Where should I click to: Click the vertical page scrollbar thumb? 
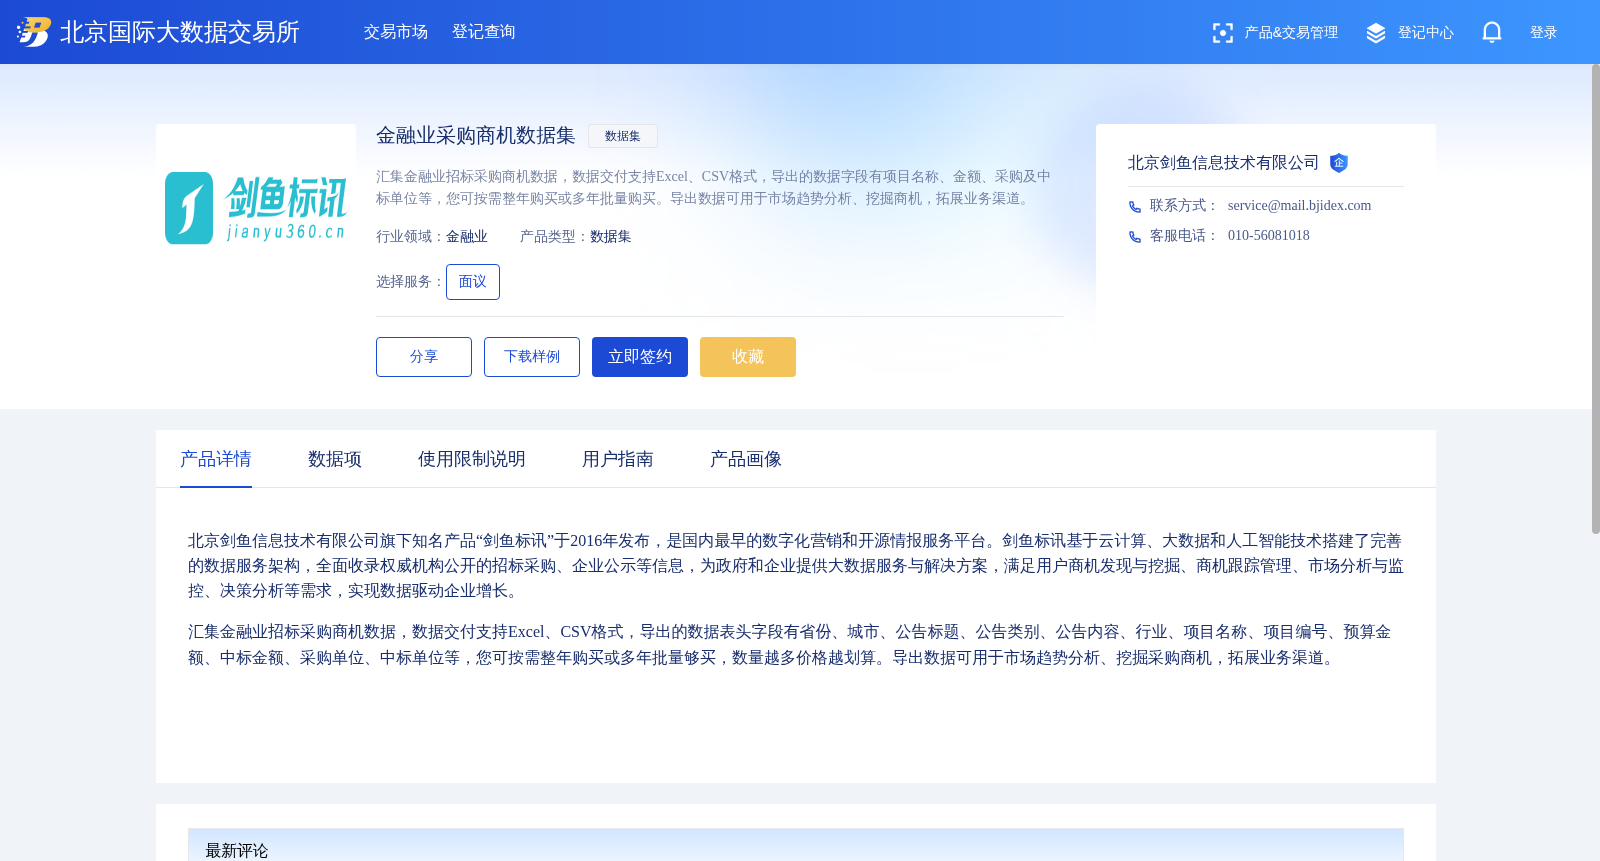[x=1596, y=299]
